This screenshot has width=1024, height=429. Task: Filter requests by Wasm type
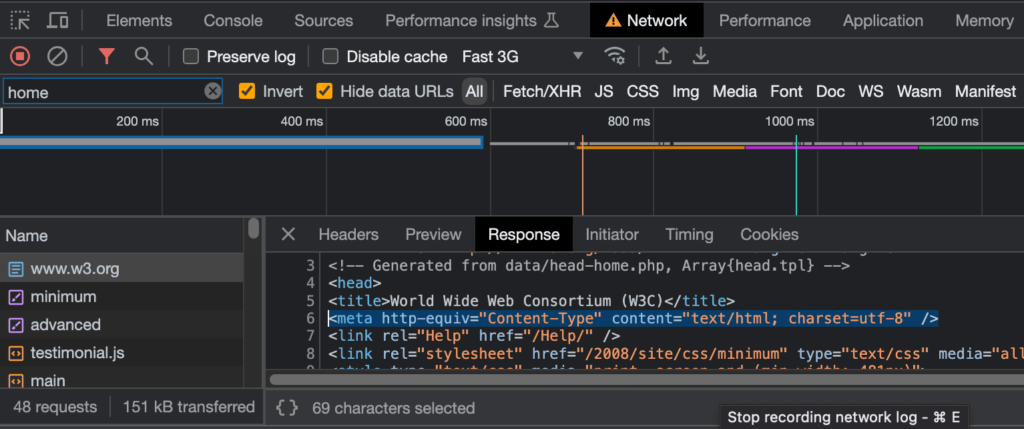point(919,91)
